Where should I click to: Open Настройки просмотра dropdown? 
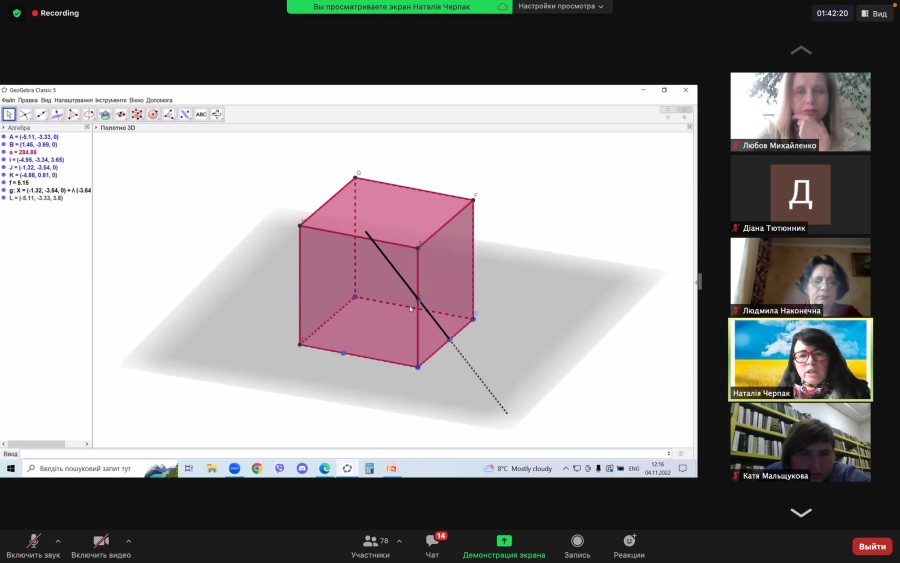(561, 6)
